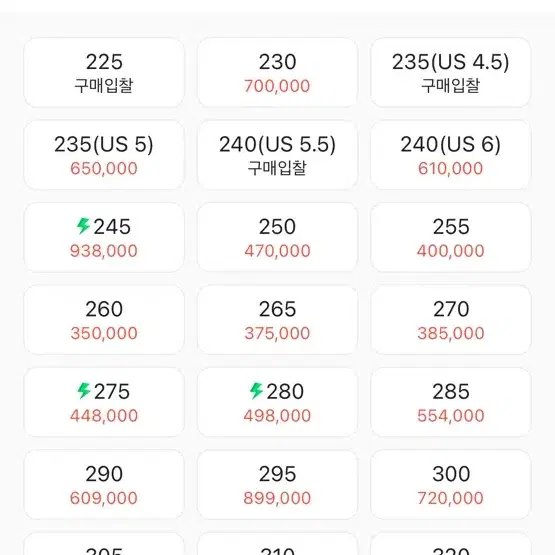This screenshot has height=555, width=555.
Task: Select the 235(US 4.5) size card
Action: 451,73
